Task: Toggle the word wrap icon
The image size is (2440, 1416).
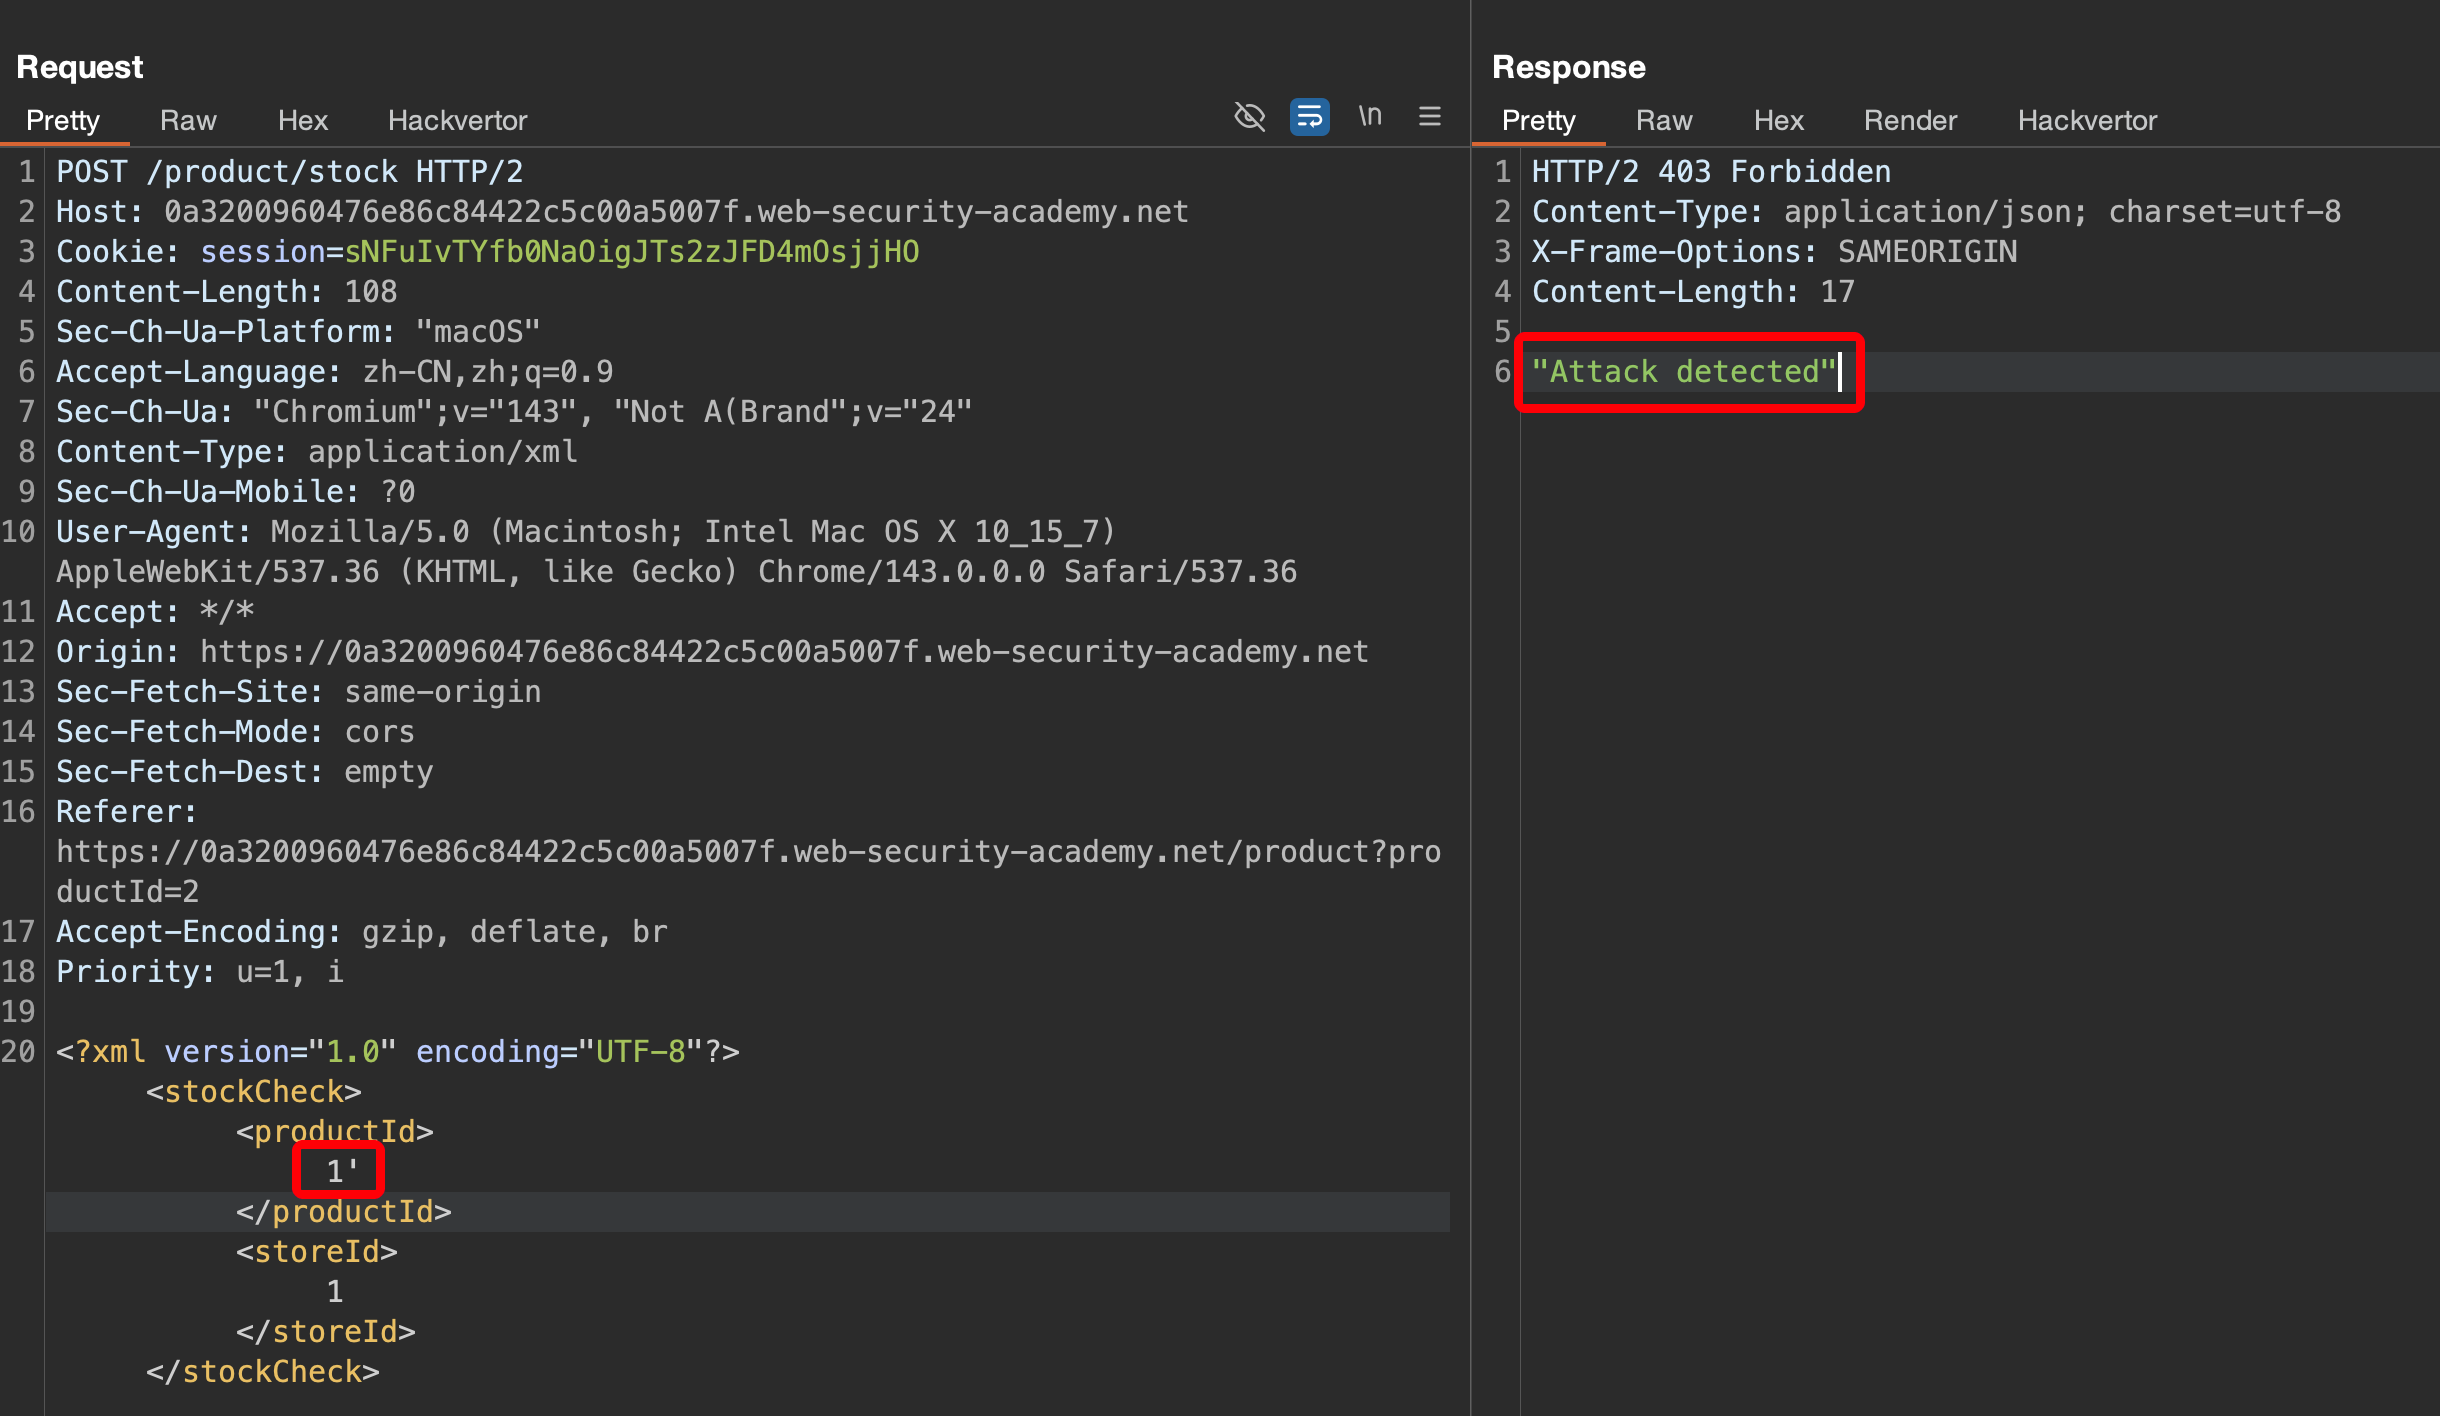Action: click(1309, 117)
